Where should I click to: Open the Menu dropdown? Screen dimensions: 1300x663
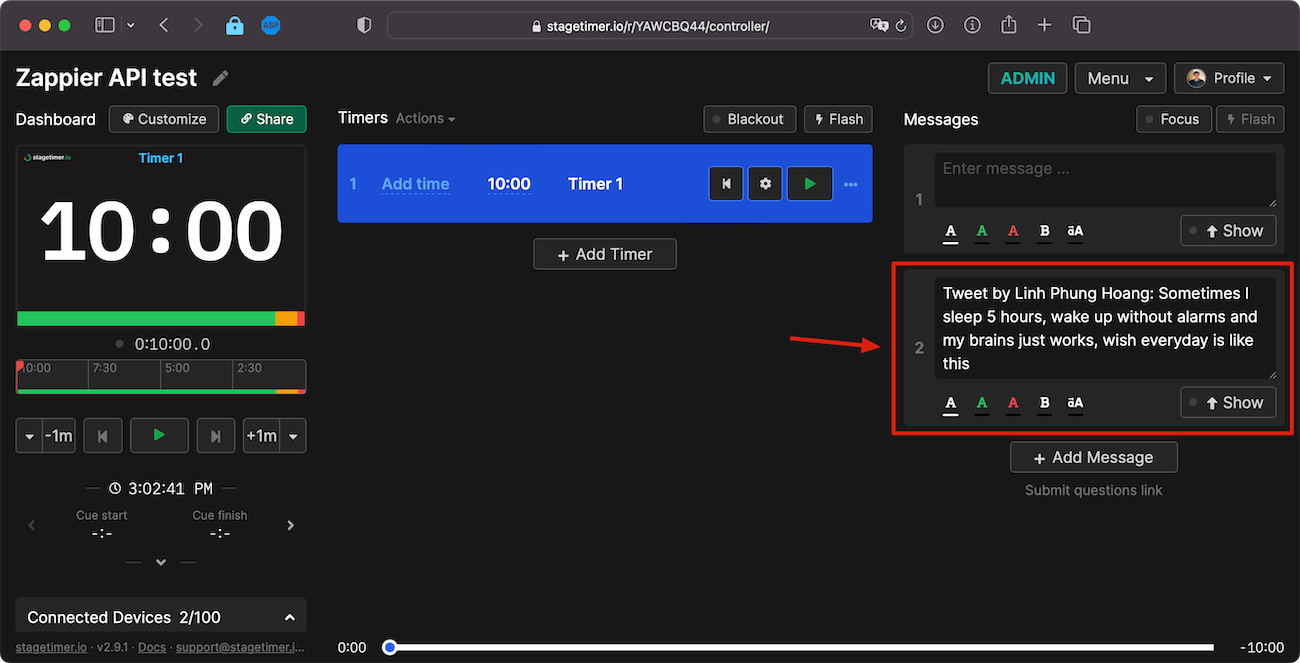point(1120,78)
